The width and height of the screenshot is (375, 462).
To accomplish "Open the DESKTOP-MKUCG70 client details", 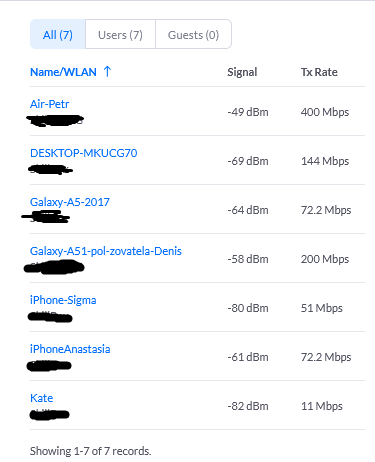I will click(x=84, y=153).
